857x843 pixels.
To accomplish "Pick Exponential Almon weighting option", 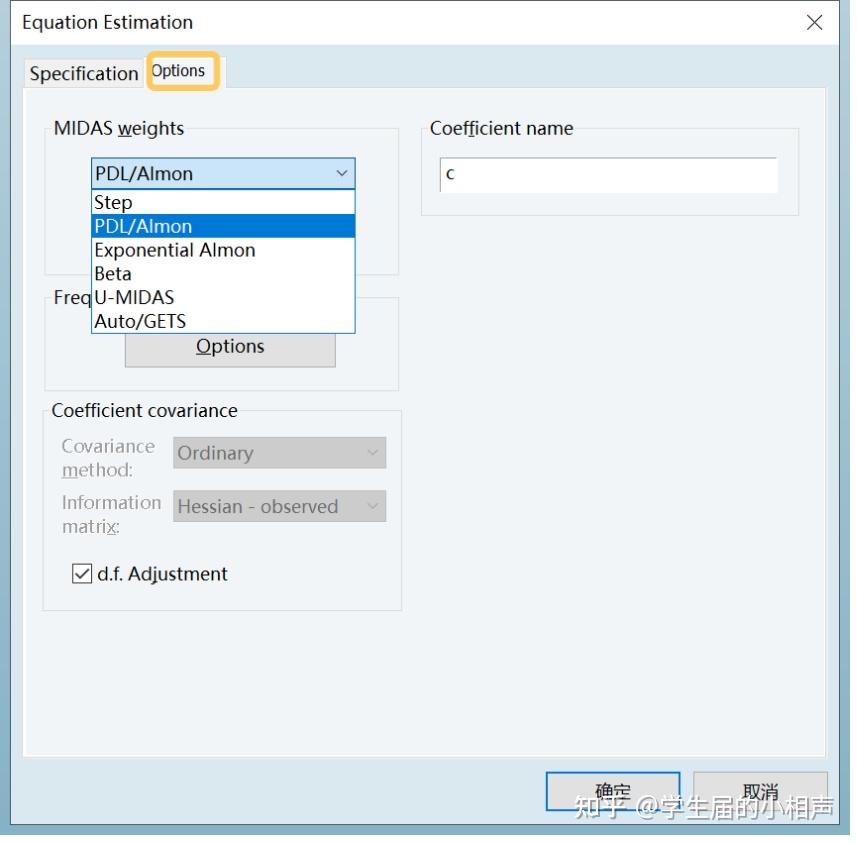I will coord(175,250).
